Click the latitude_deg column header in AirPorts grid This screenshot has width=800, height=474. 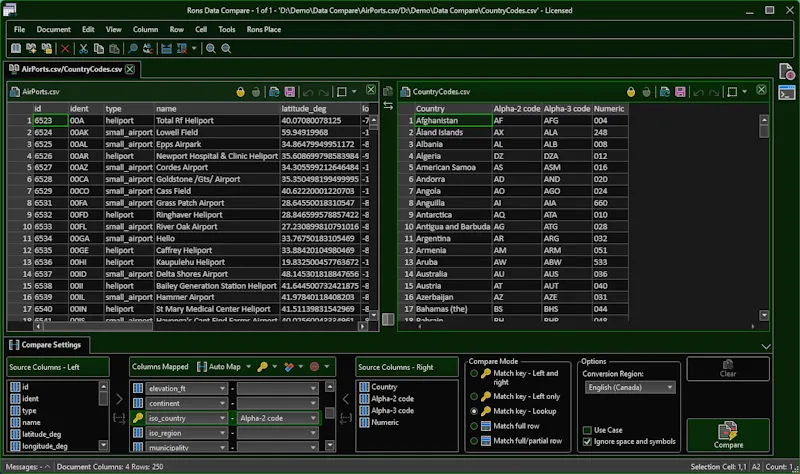click(x=320, y=109)
